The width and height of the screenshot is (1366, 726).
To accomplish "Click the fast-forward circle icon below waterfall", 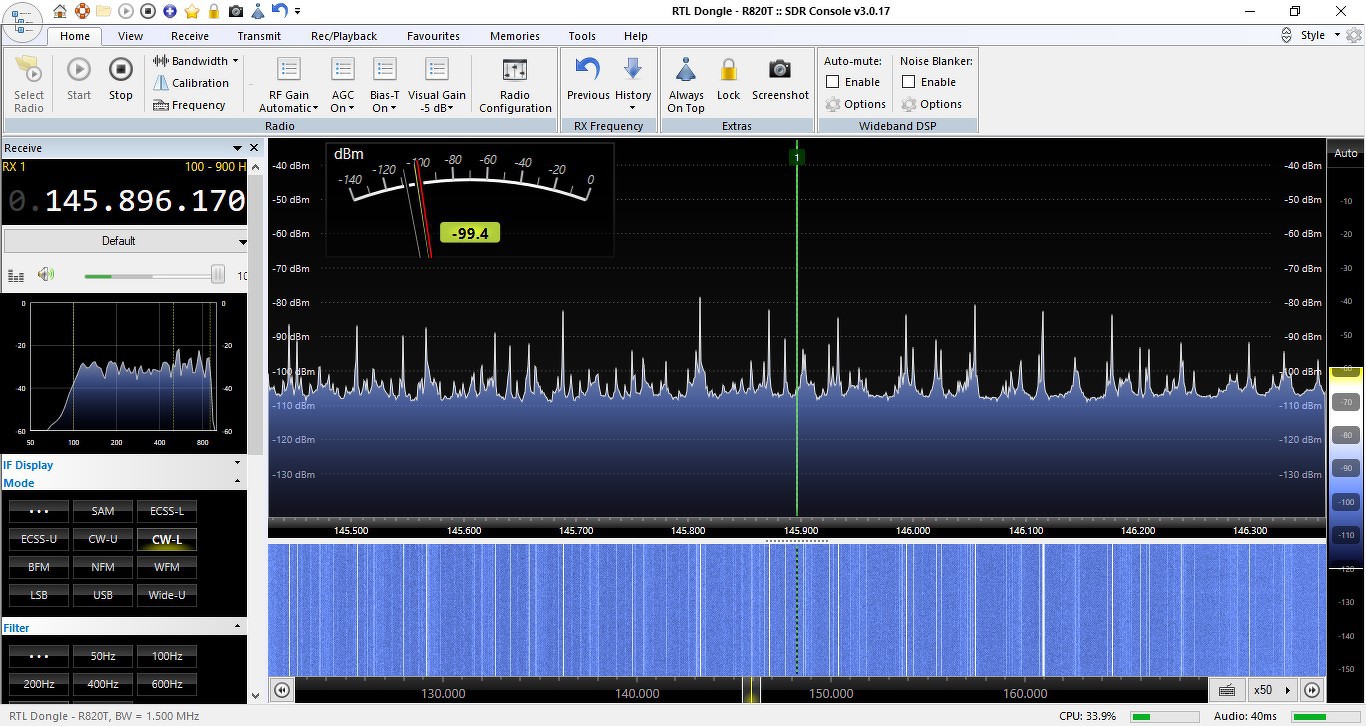I will (1312, 690).
